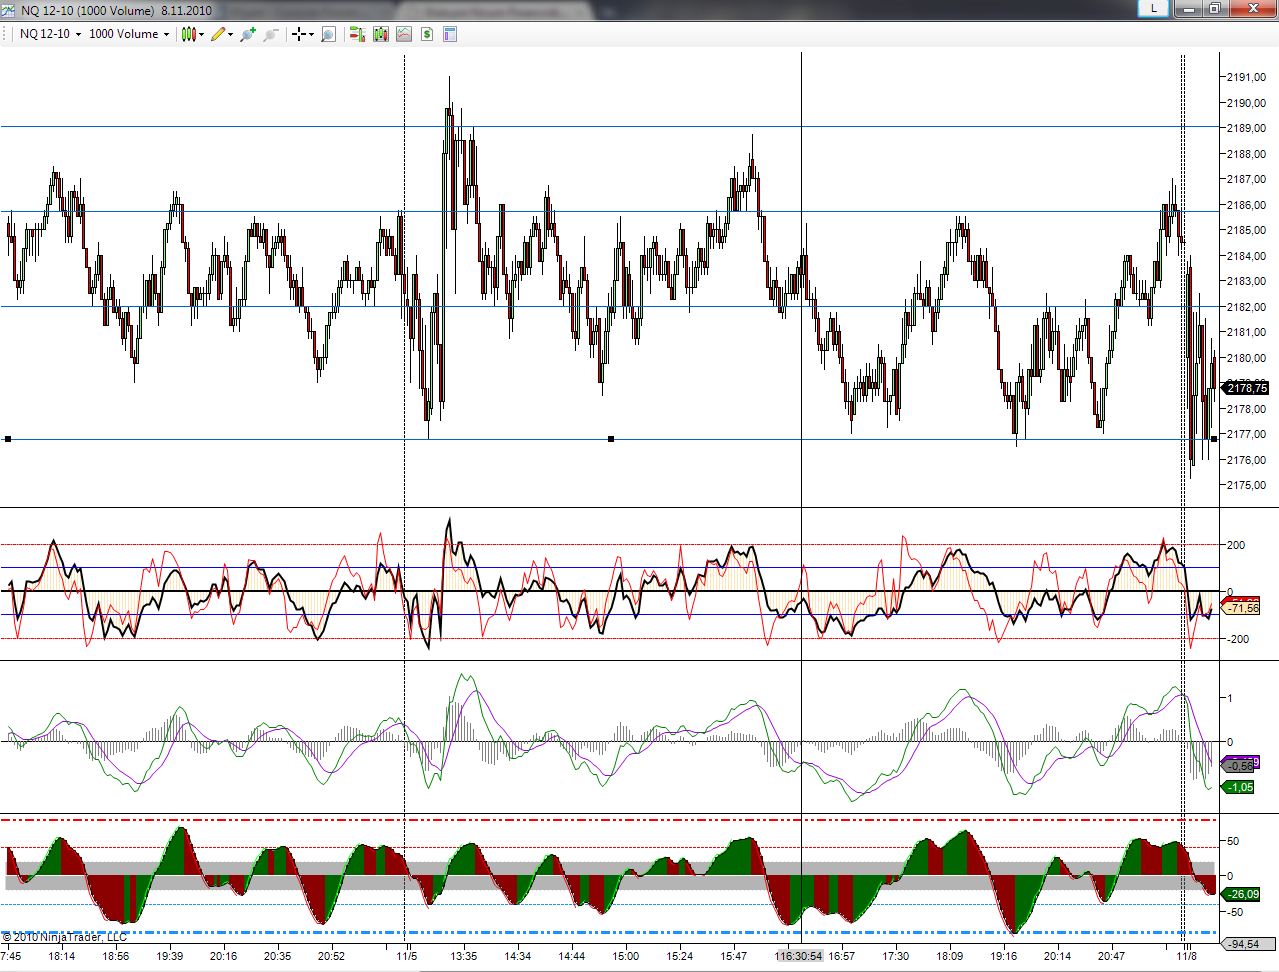Image resolution: width=1279 pixels, height=972 pixels.
Task: Open the NQ 12-10 instrument dropdown
Action: [50, 34]
